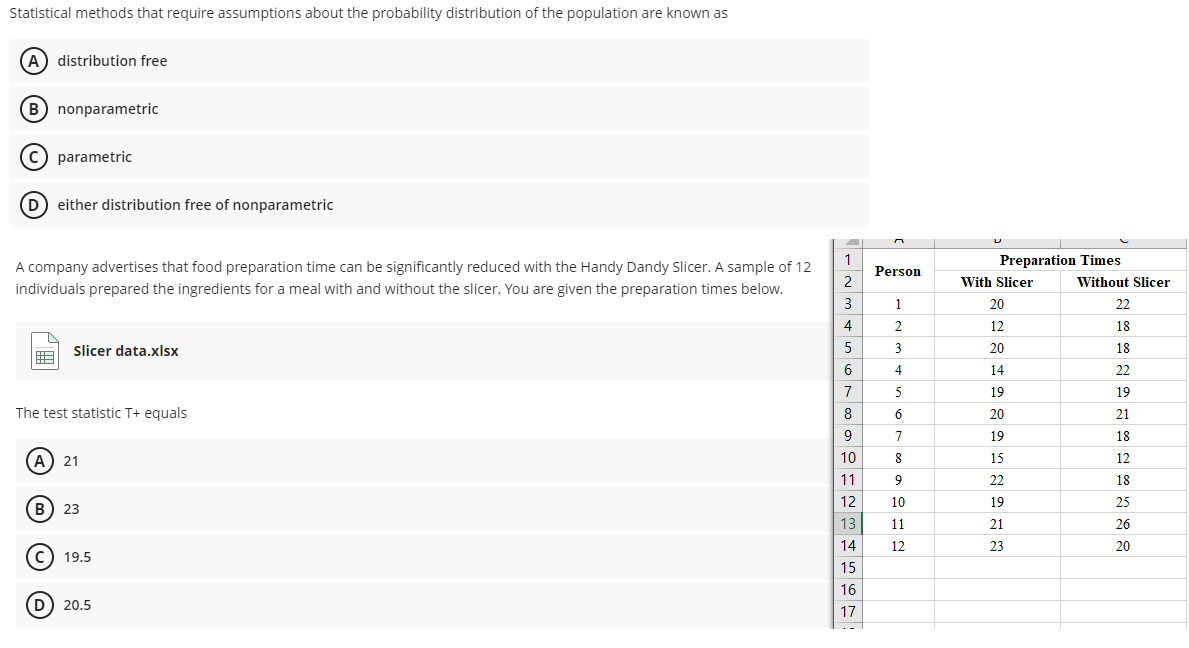Open the Slicer data.xlsx spreadsheet icon

point(42,351)
